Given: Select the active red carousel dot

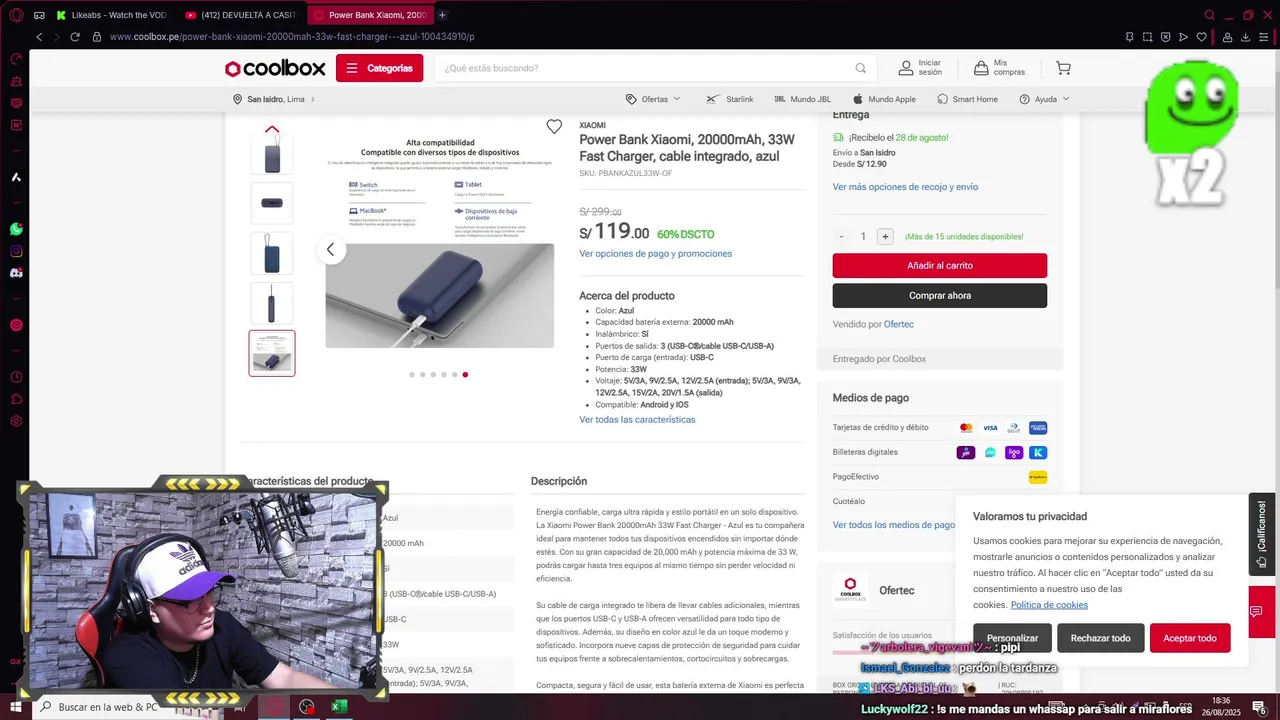Looking at the screenshot, I should 465,375.
